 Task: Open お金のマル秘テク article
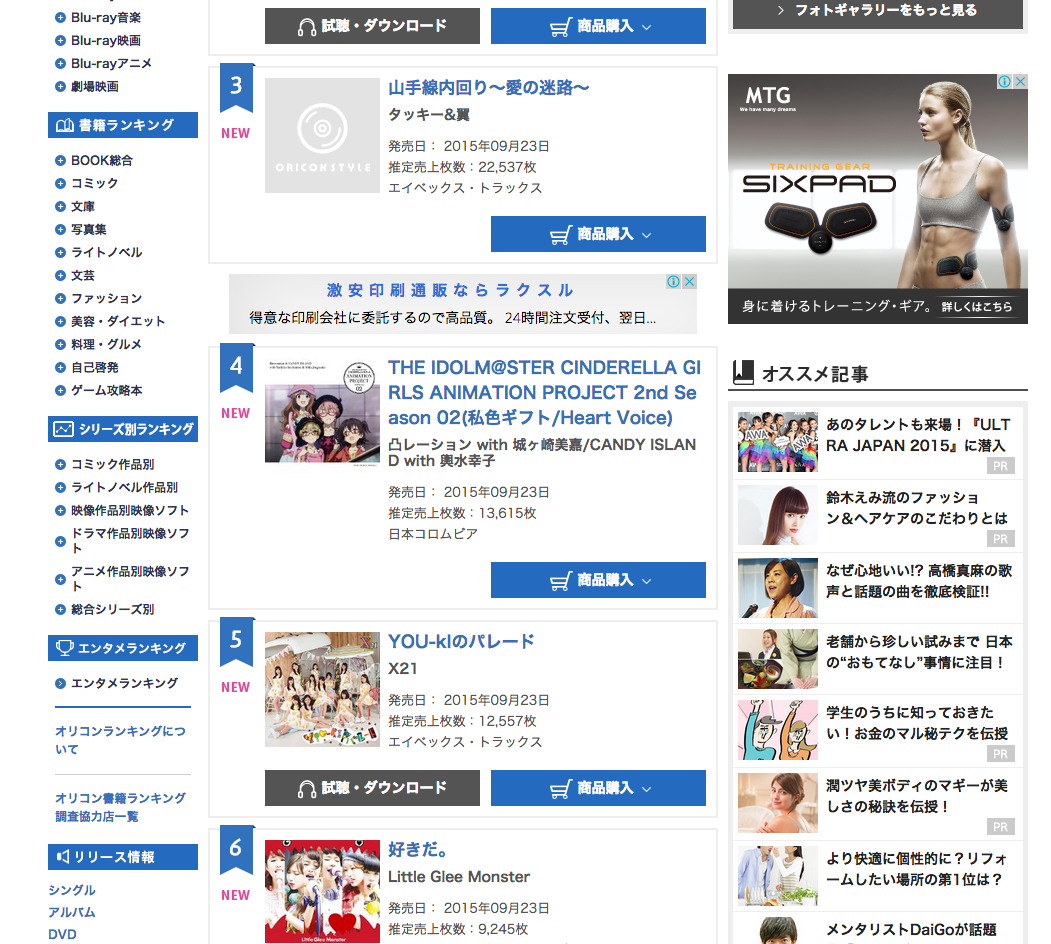(877, 730)
